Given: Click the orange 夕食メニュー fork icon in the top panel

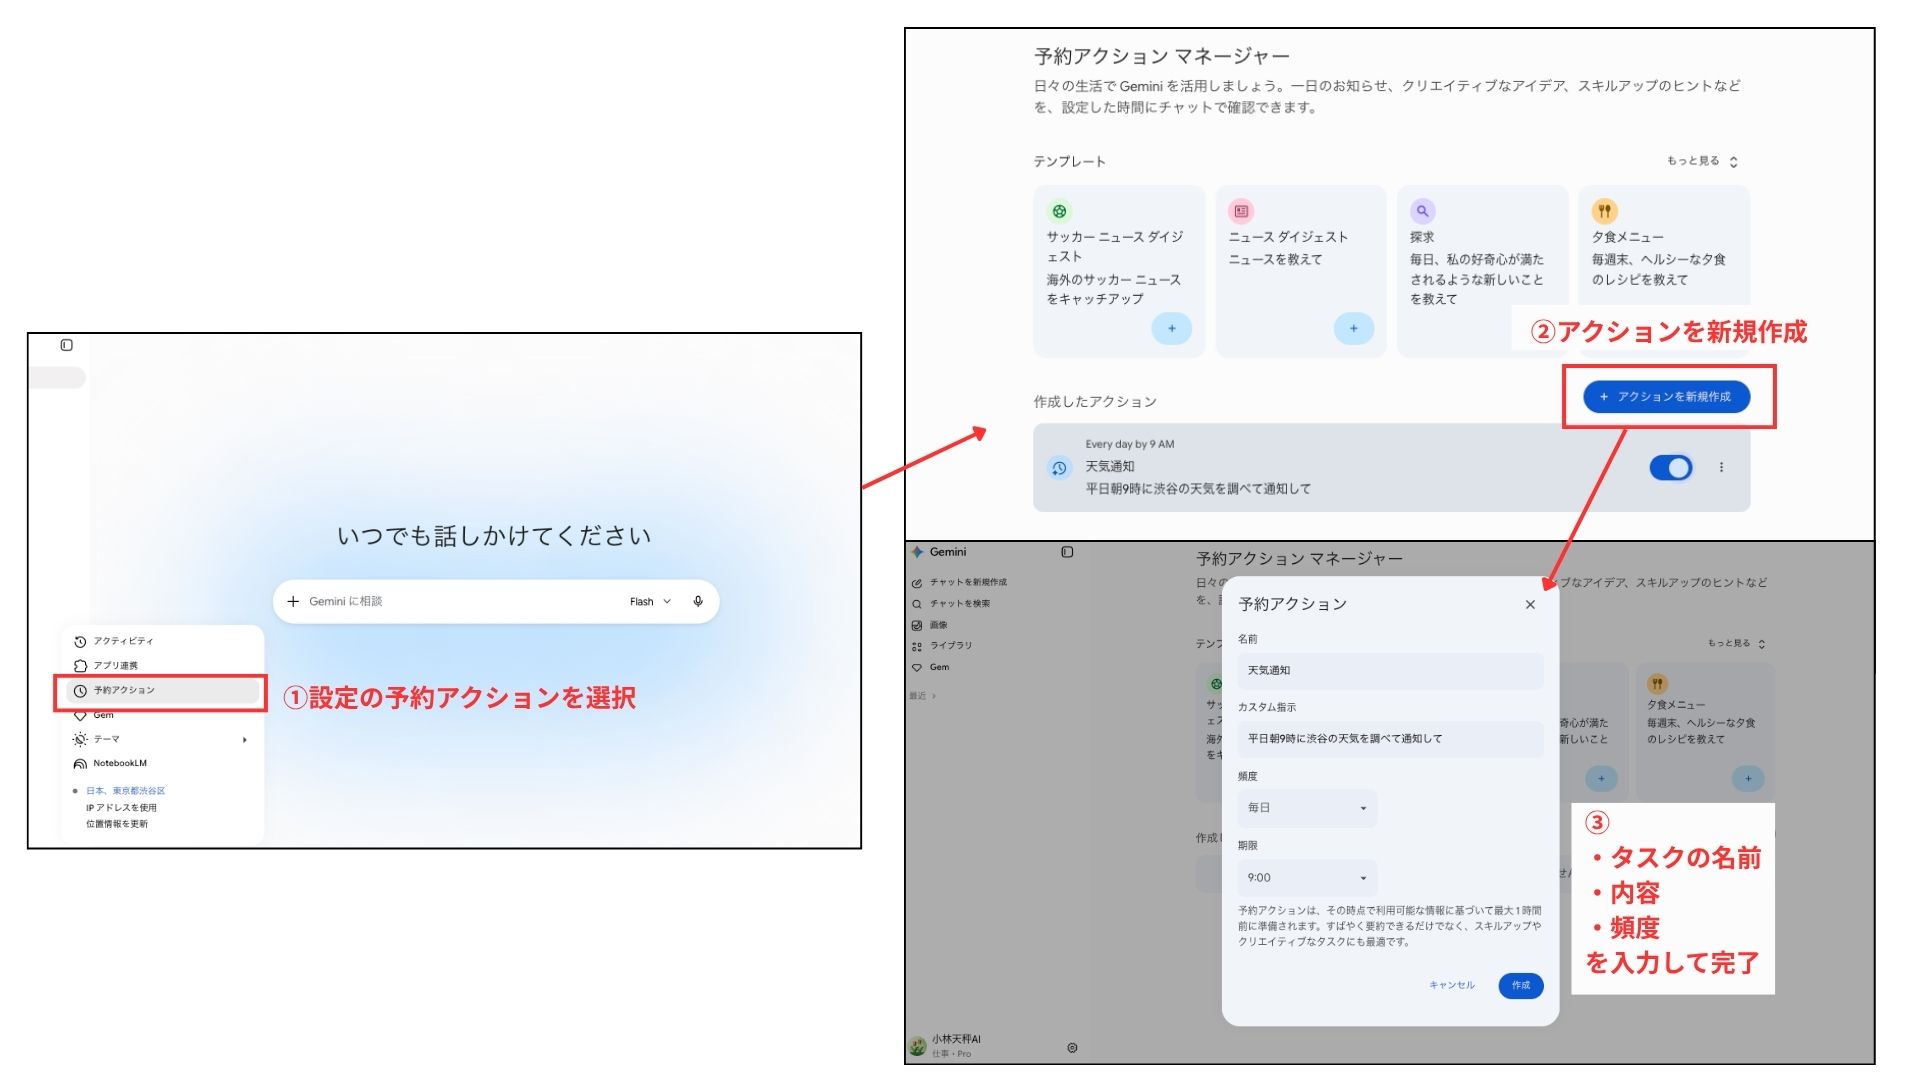Looking at the screenshot, I should pyautogui.click(x=1604, y=211).
